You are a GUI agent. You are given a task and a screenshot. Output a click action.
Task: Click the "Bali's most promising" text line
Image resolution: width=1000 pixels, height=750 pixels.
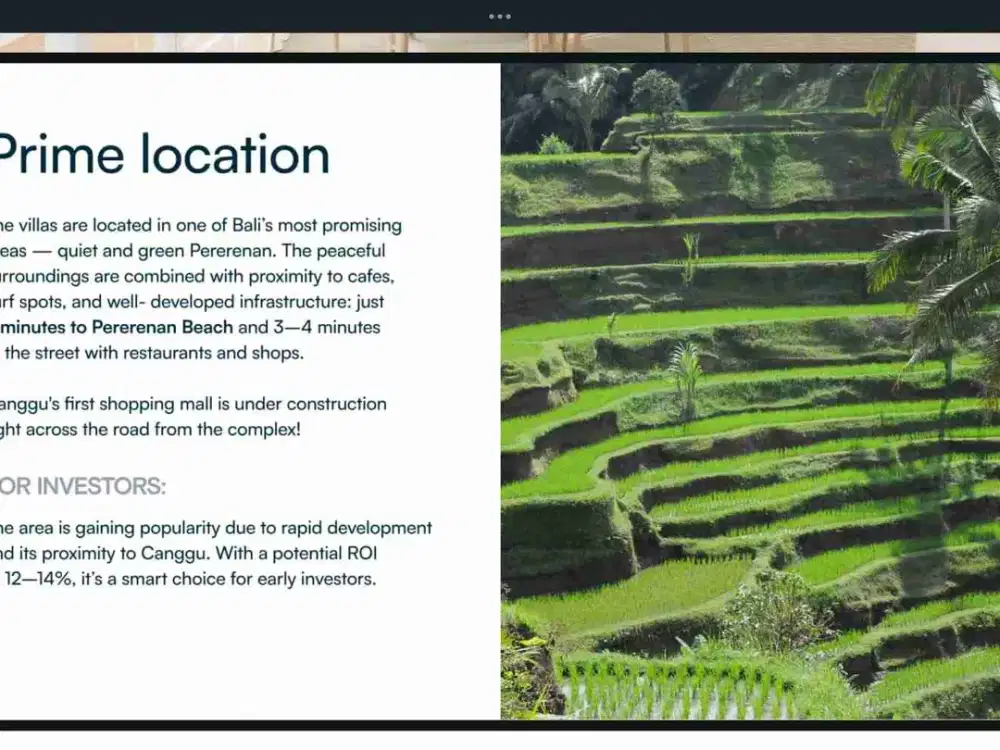[x=201, y=225]
